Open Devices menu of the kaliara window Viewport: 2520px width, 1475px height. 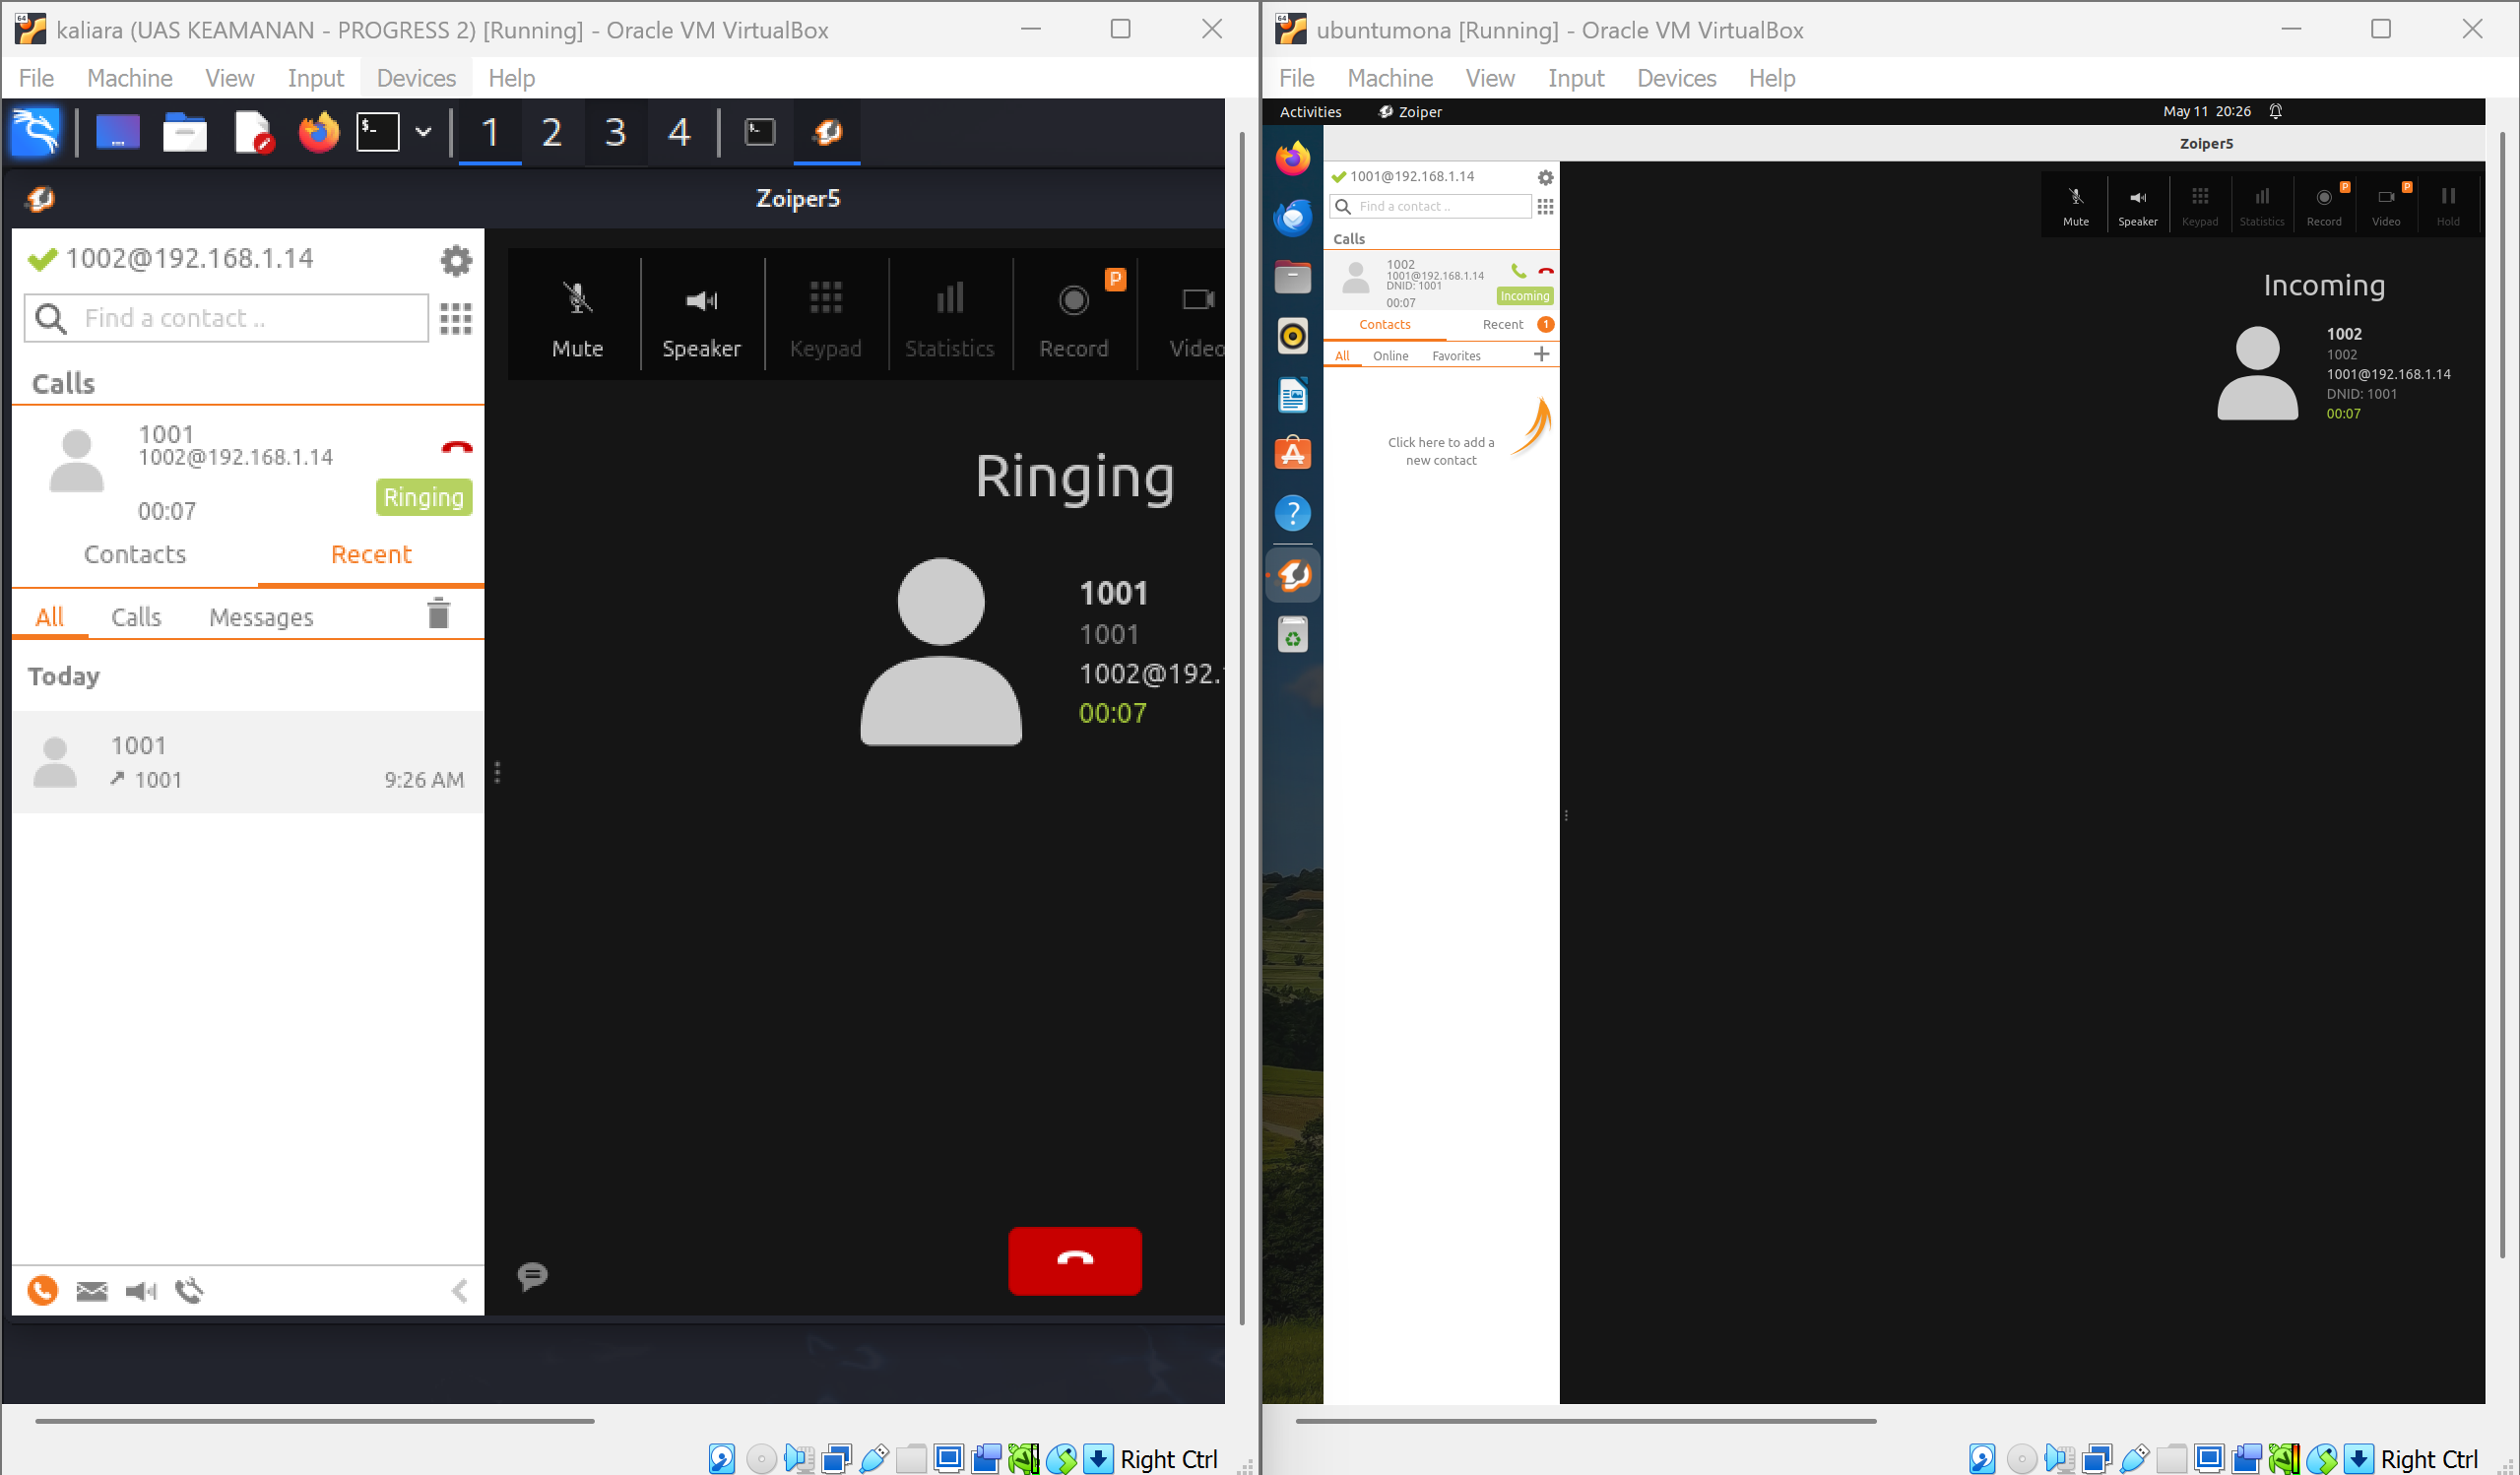click(x=416, y=78)
